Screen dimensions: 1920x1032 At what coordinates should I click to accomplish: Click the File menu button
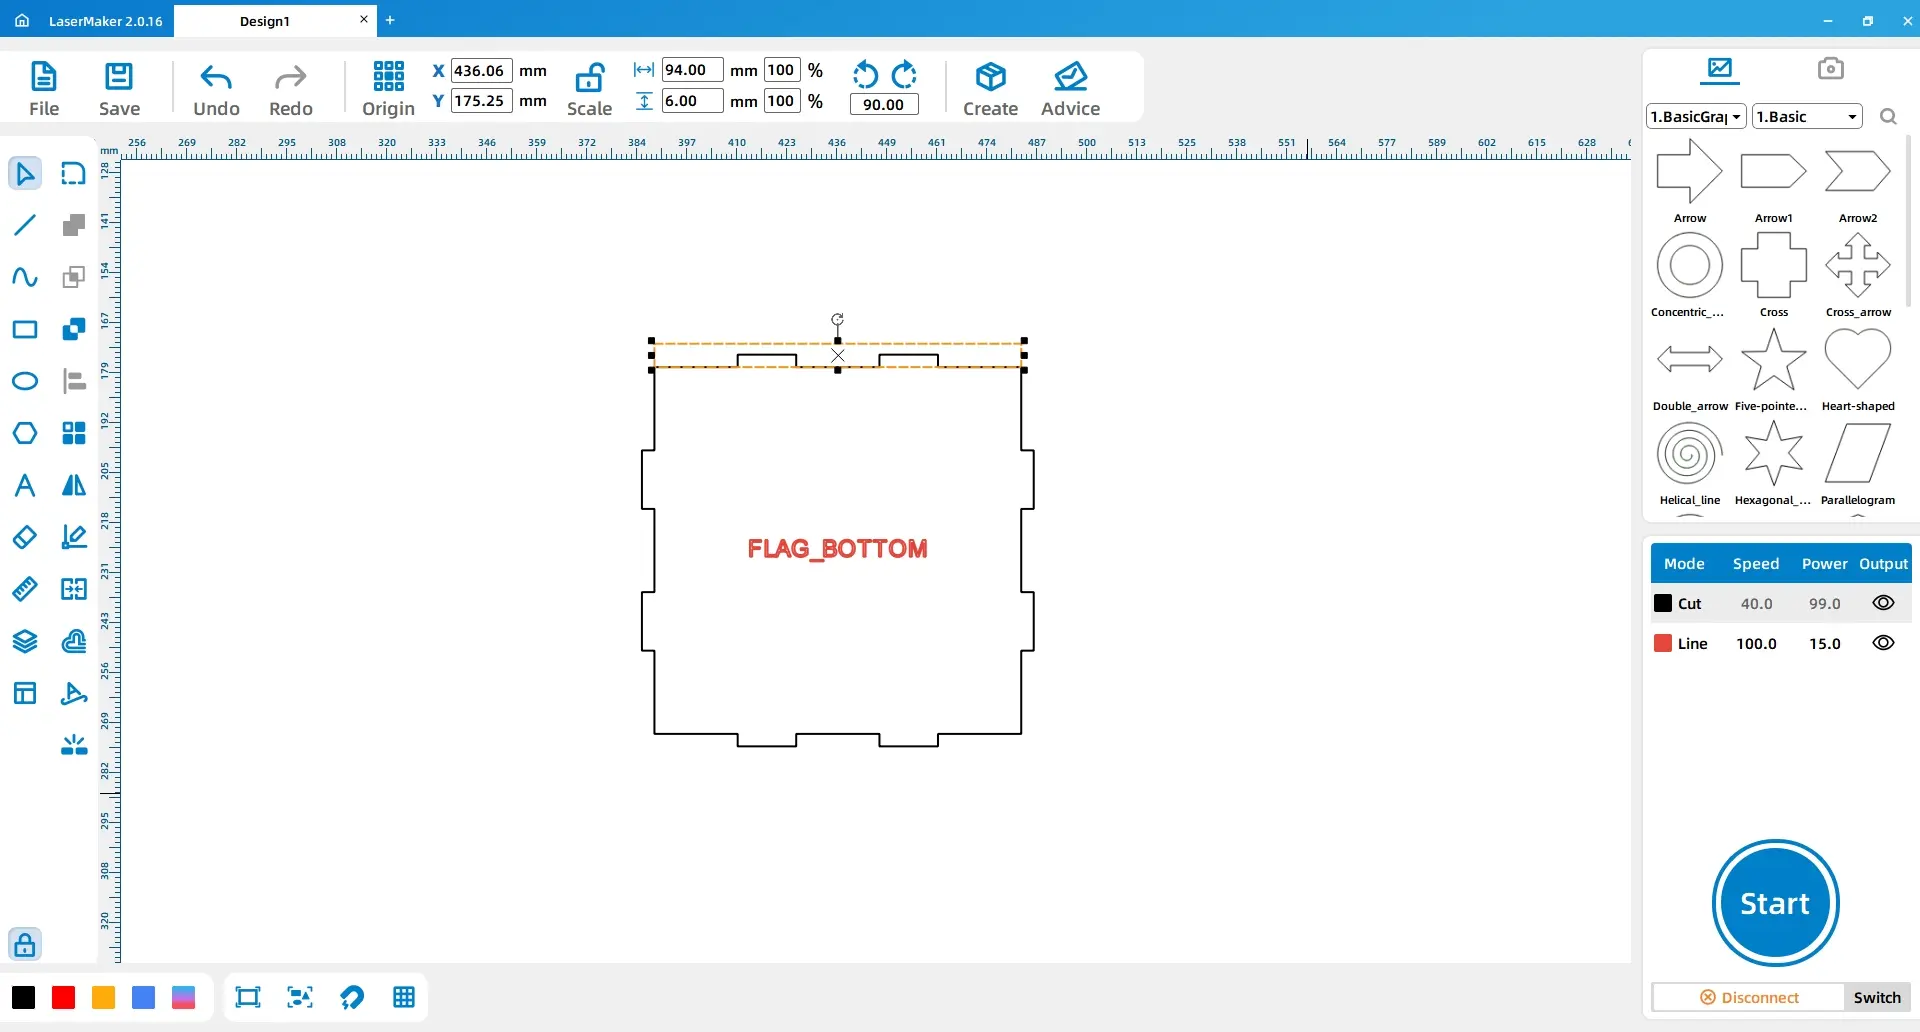tap(44, 89)
